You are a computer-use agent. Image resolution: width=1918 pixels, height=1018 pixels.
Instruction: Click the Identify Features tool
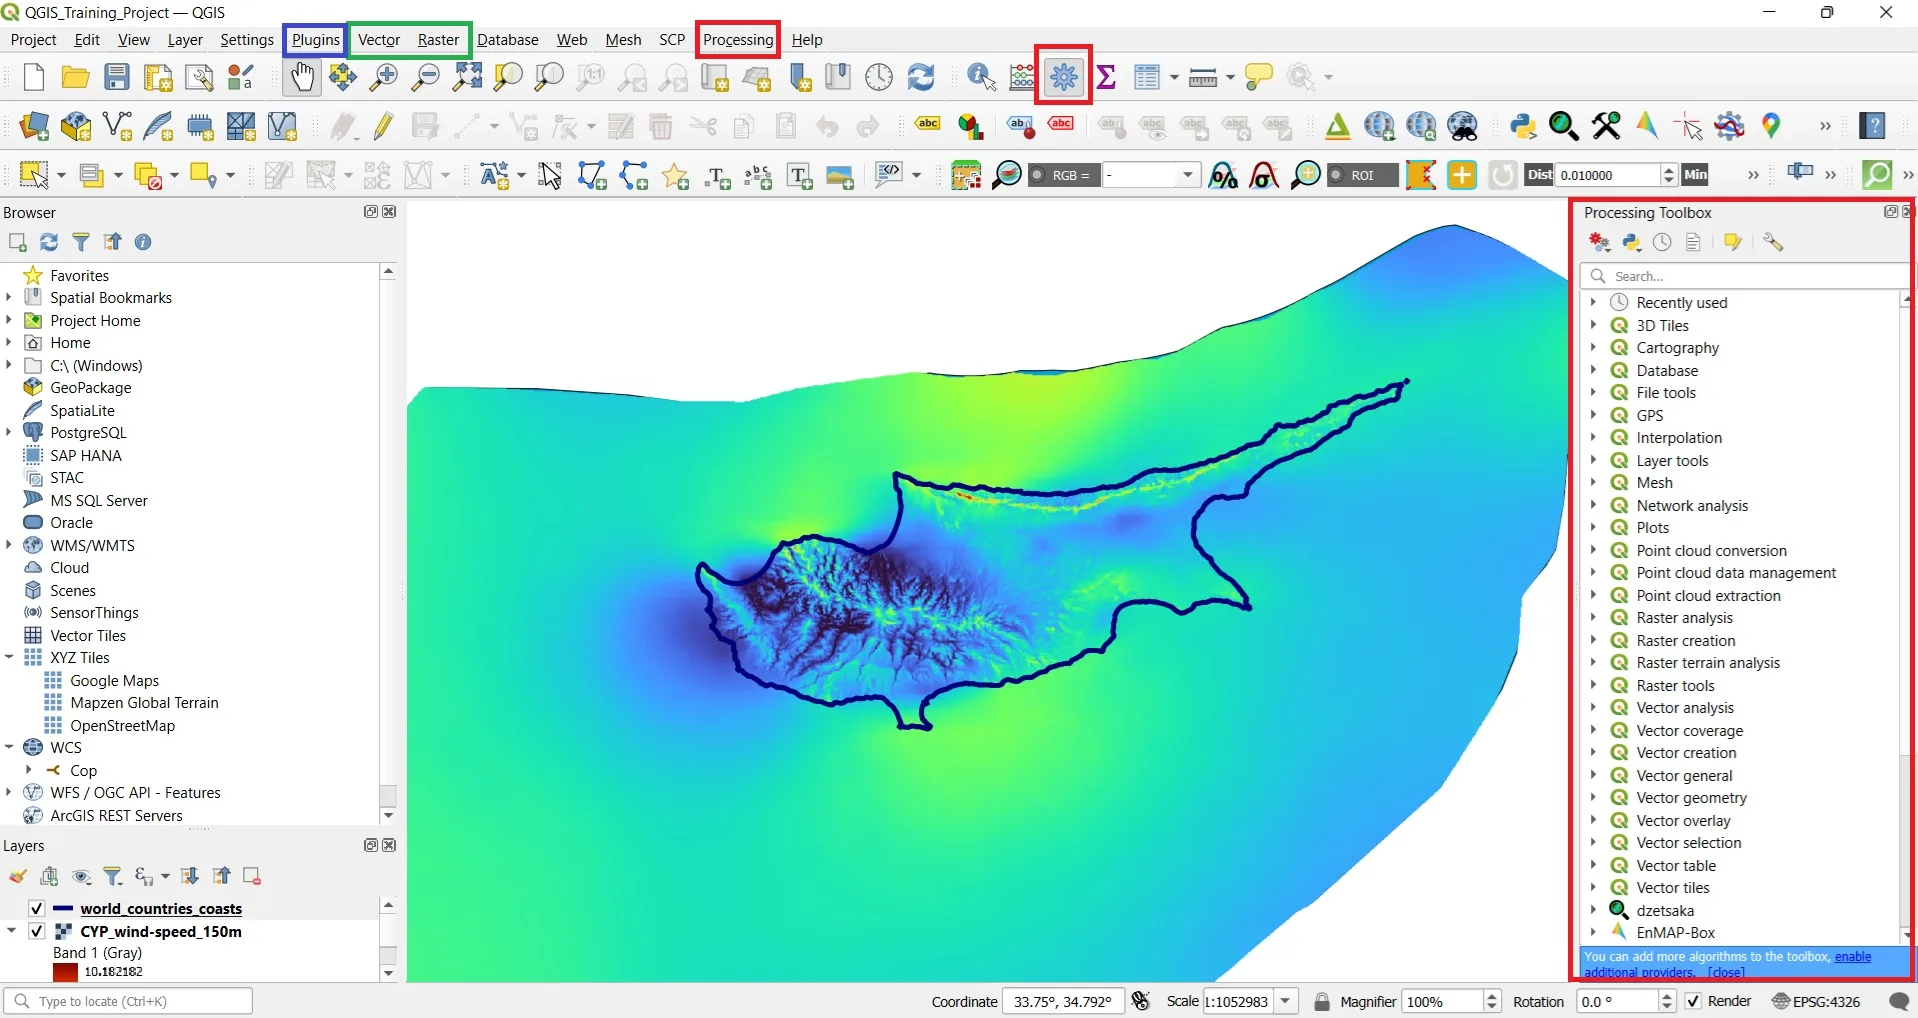click(x=981, y=77)
